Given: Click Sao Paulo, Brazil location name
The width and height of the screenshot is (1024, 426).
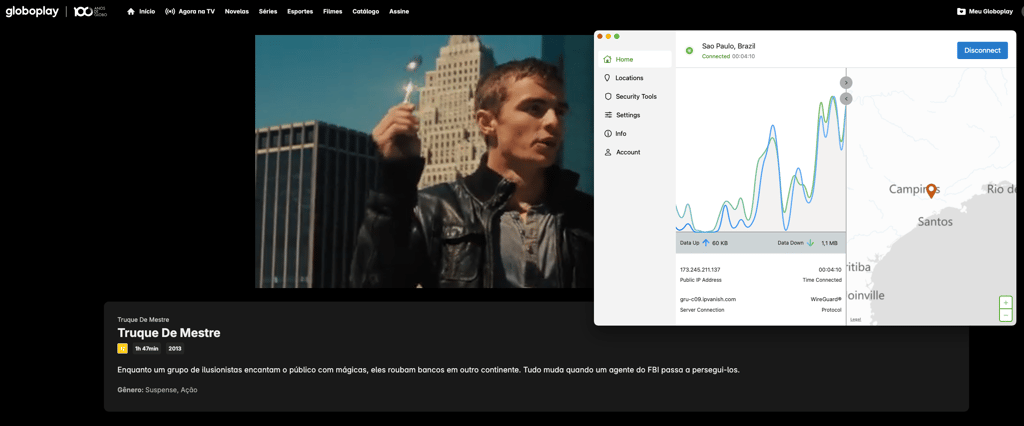Looking at the screenshot, I should (x=728, y=46).
